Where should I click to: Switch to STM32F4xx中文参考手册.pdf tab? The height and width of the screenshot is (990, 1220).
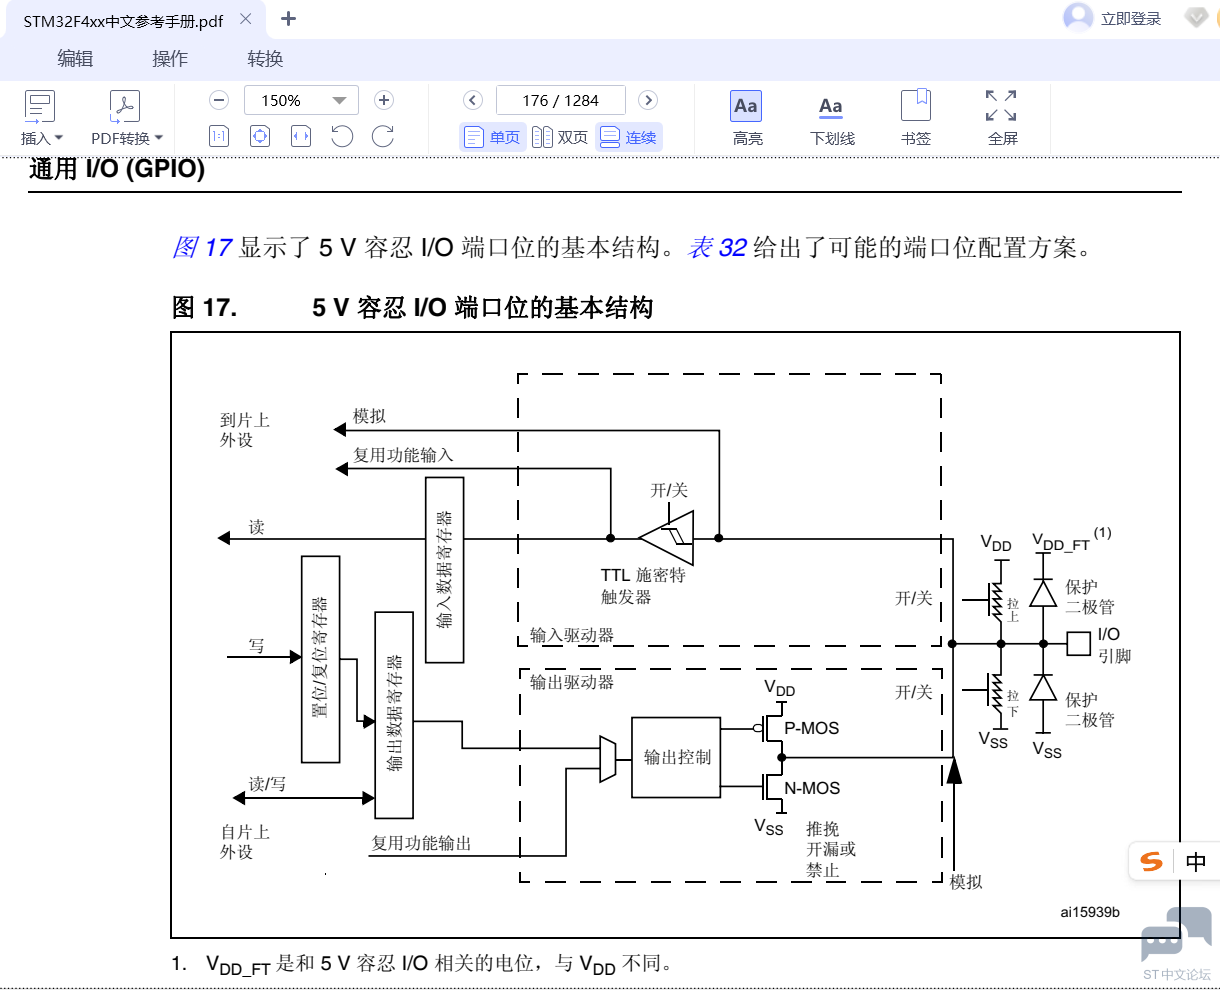(x=124, y=20)
